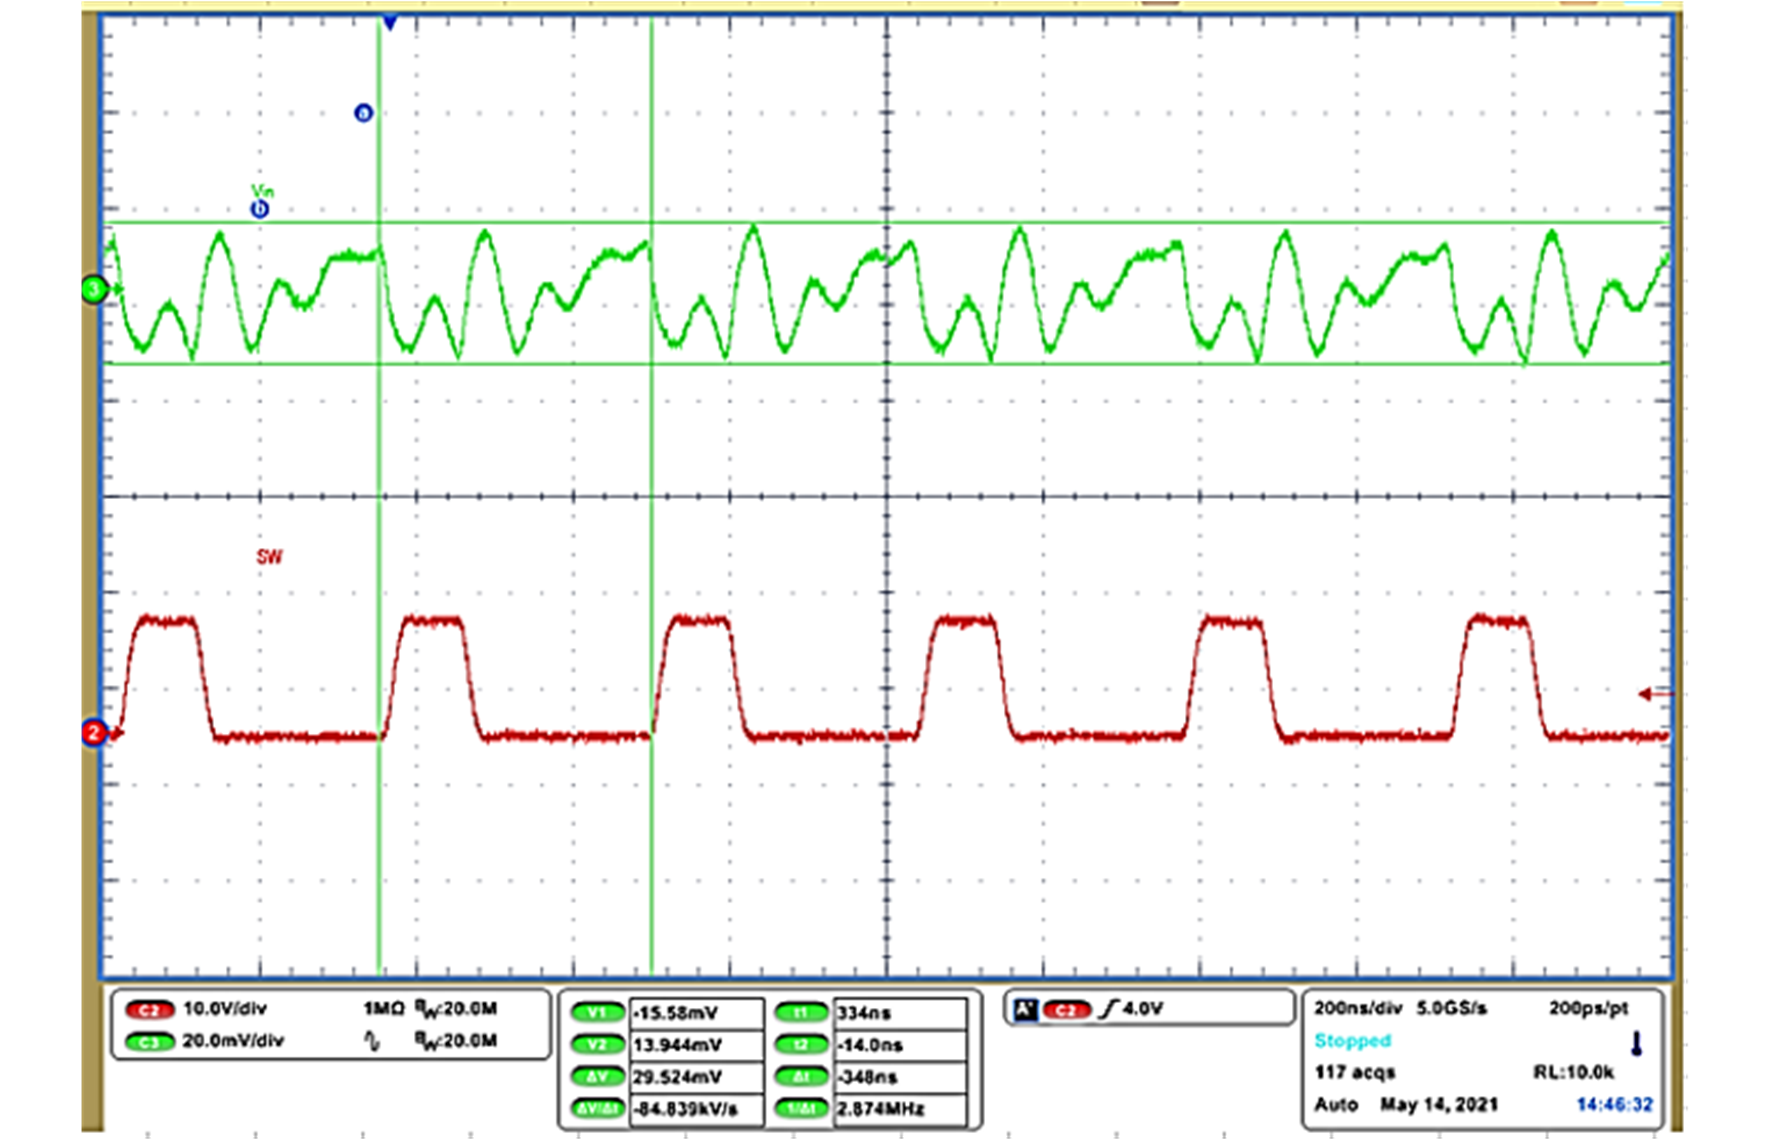This screenshot has width=1770, height=1140.
Task: Click cursor handle 'b' near Vin label
Action: pos(260,209)
